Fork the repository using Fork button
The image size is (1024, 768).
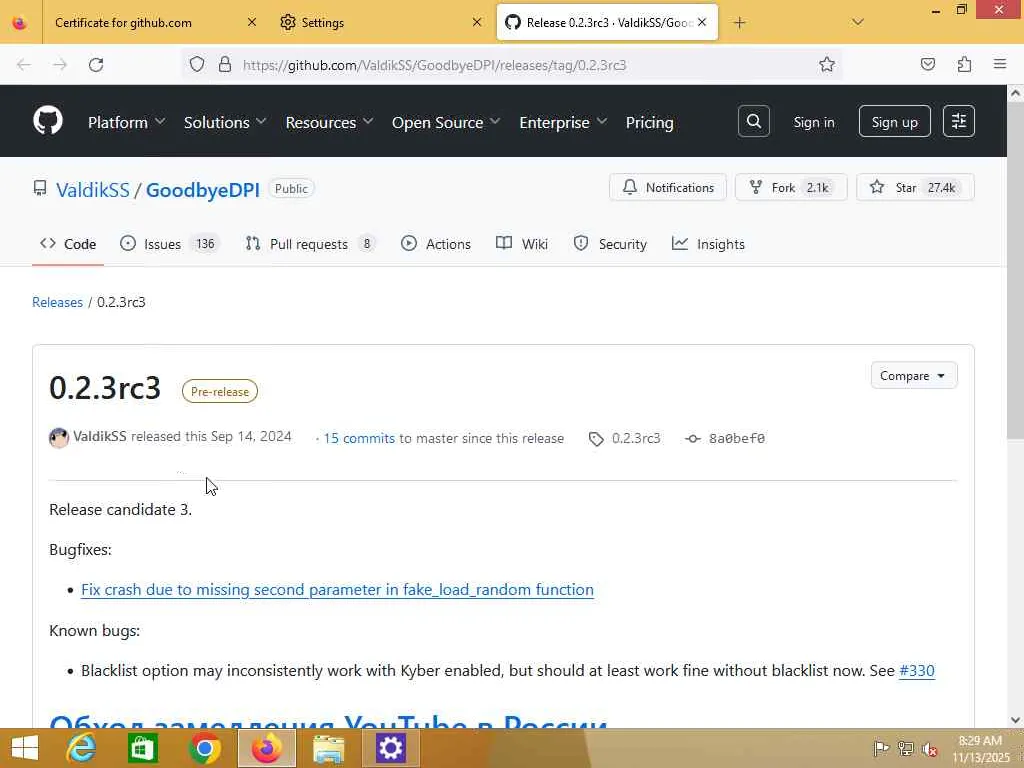tap(791, 187)
